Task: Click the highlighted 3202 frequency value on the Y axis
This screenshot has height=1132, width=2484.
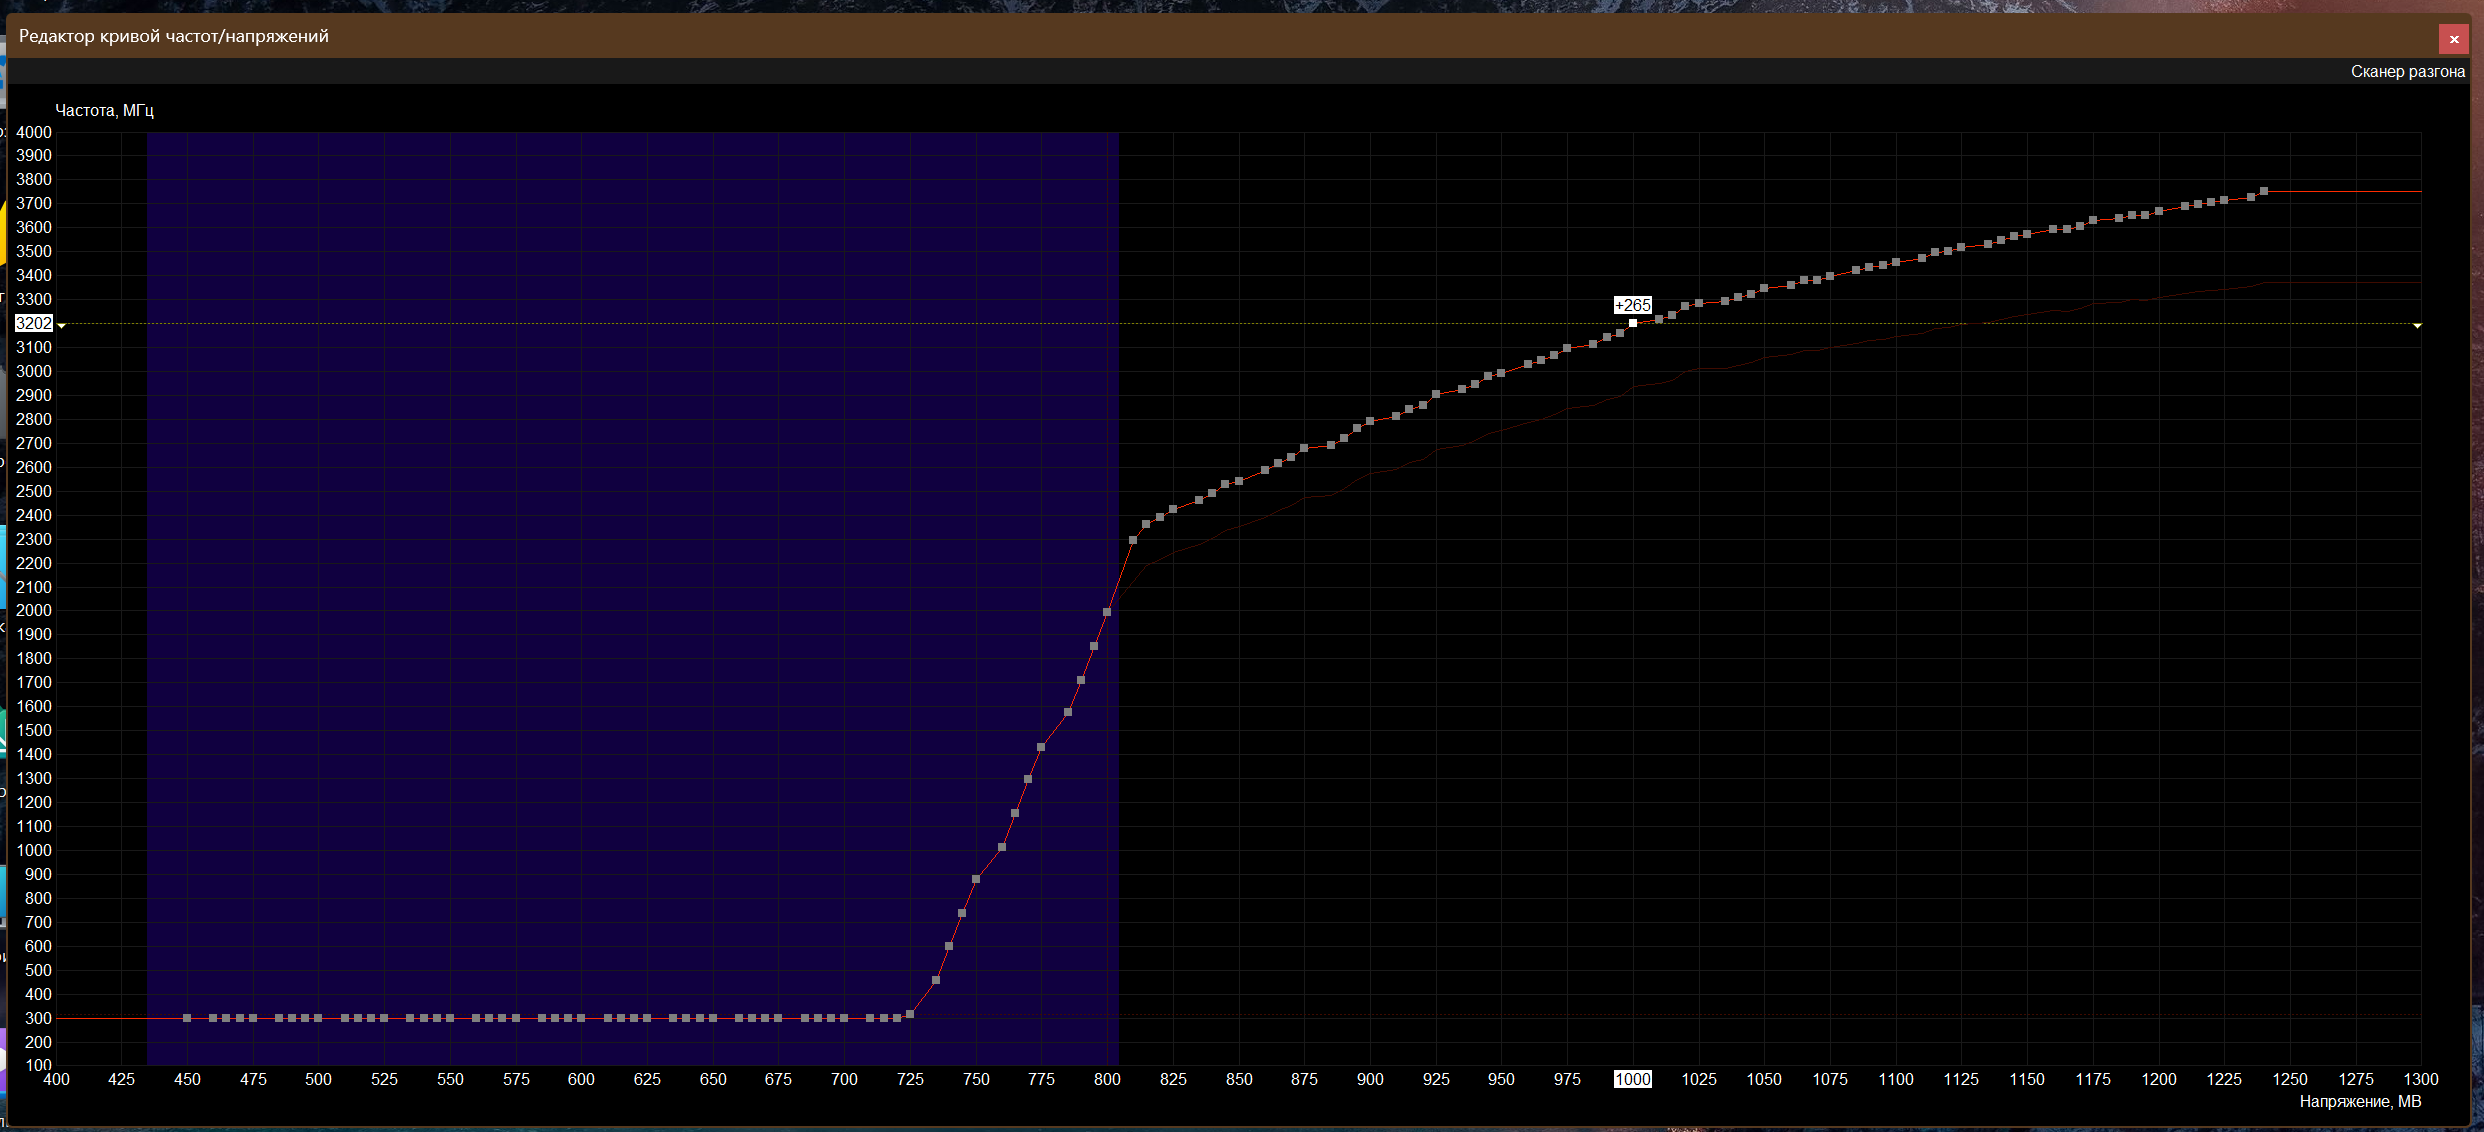Action: [33, 323]
